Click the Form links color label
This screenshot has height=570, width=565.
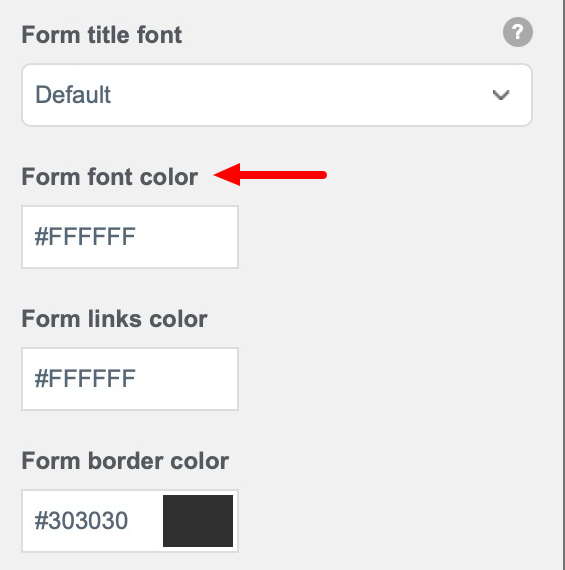[x=115, y=319]
